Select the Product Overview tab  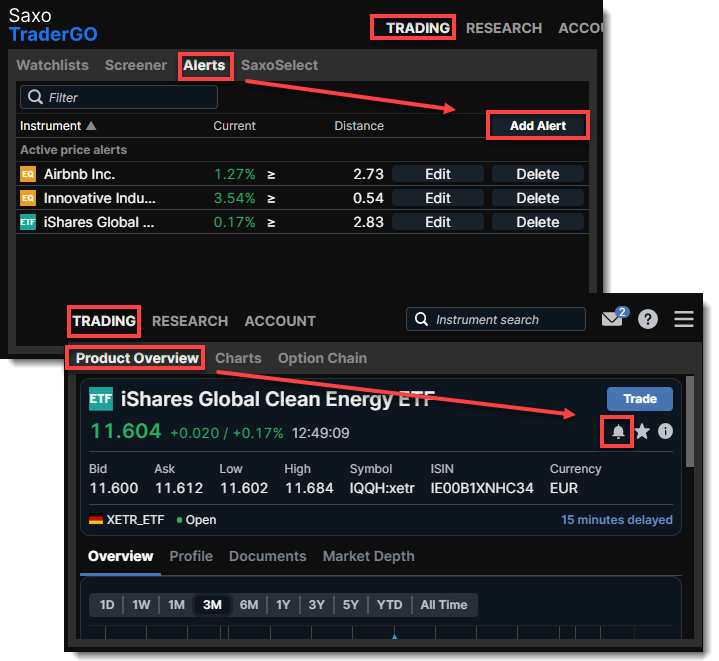click(137, 358)
